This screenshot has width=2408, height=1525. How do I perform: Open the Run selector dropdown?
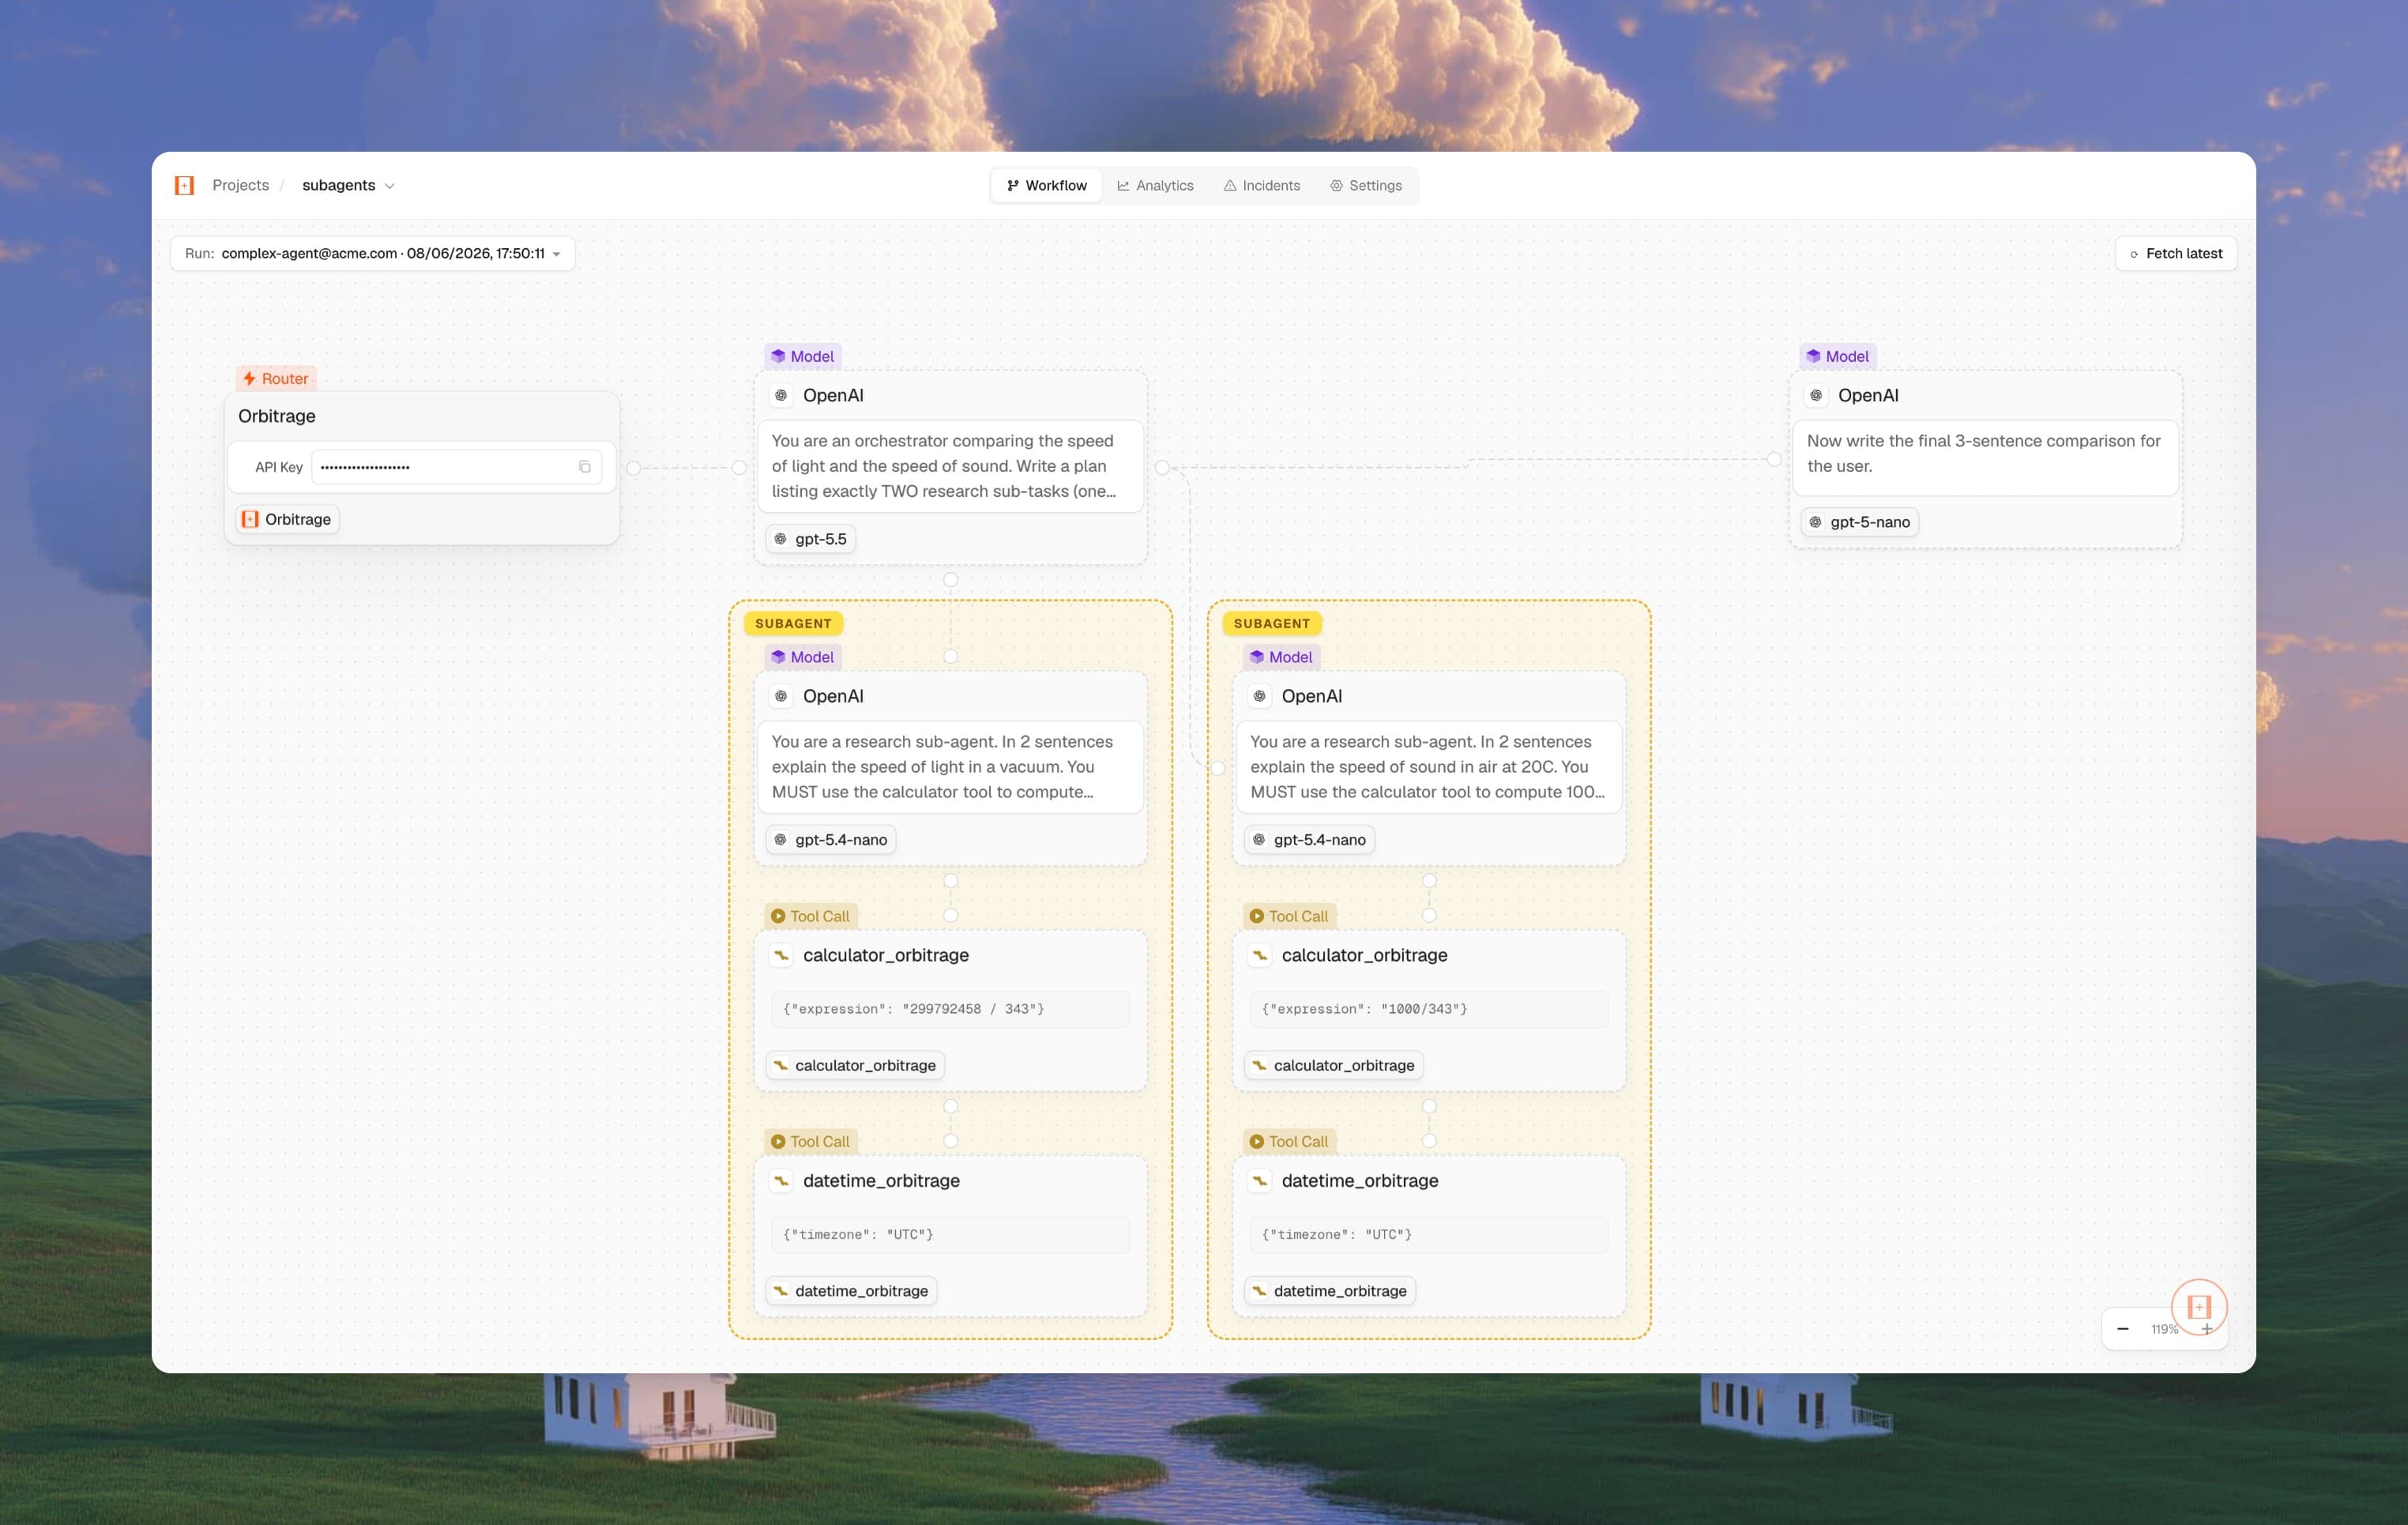click(x=372, y=253)
